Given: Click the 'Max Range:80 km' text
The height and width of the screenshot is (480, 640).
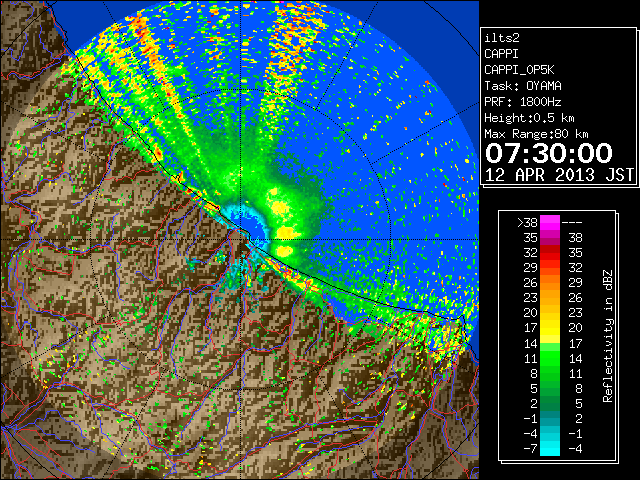Looking at the screenshot, I should pos(536,134).
